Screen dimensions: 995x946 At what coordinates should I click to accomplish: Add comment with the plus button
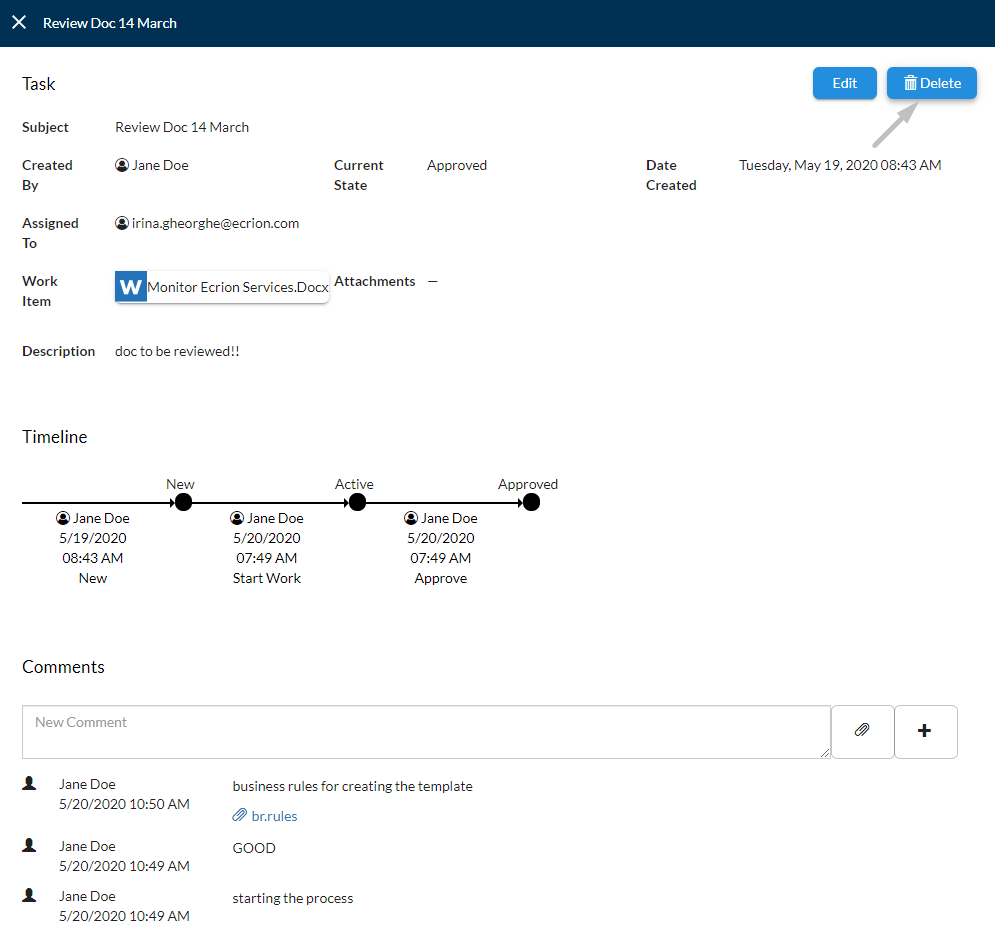click(925, 732)
